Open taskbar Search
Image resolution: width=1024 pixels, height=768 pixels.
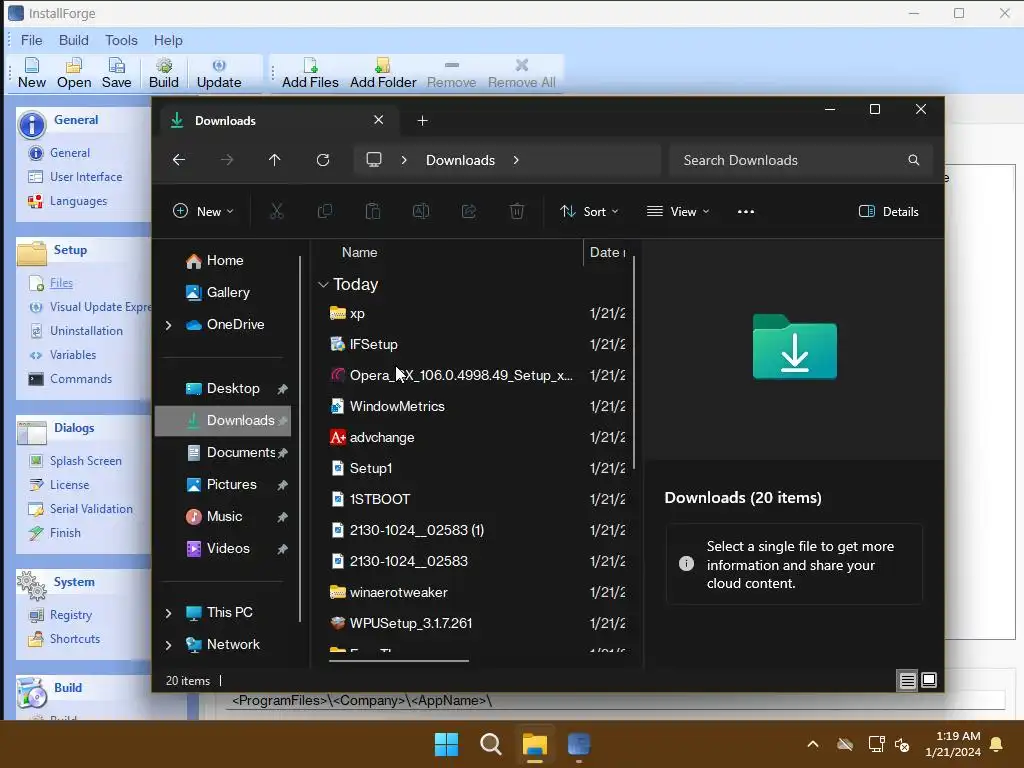pos(490,744)
